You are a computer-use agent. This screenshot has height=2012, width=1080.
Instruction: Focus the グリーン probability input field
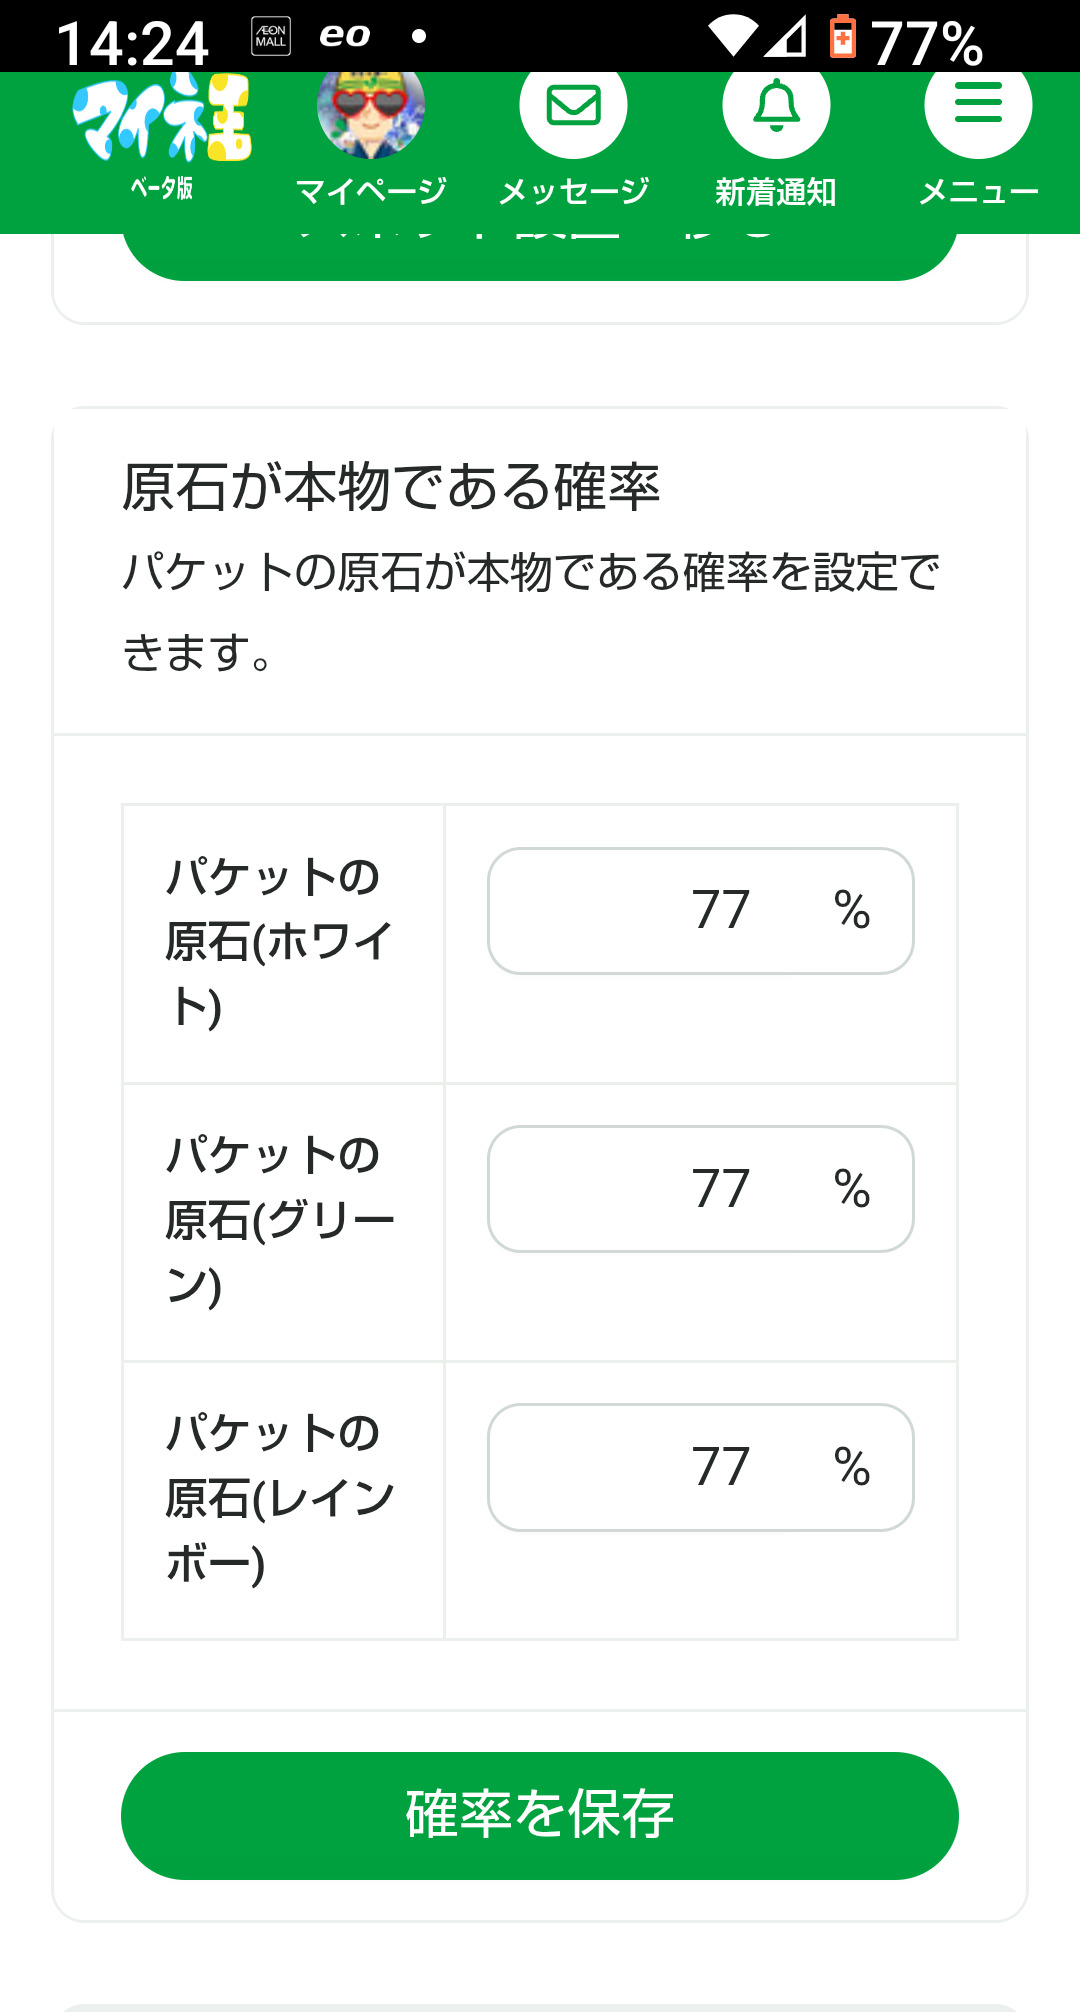coord(700,1189)
